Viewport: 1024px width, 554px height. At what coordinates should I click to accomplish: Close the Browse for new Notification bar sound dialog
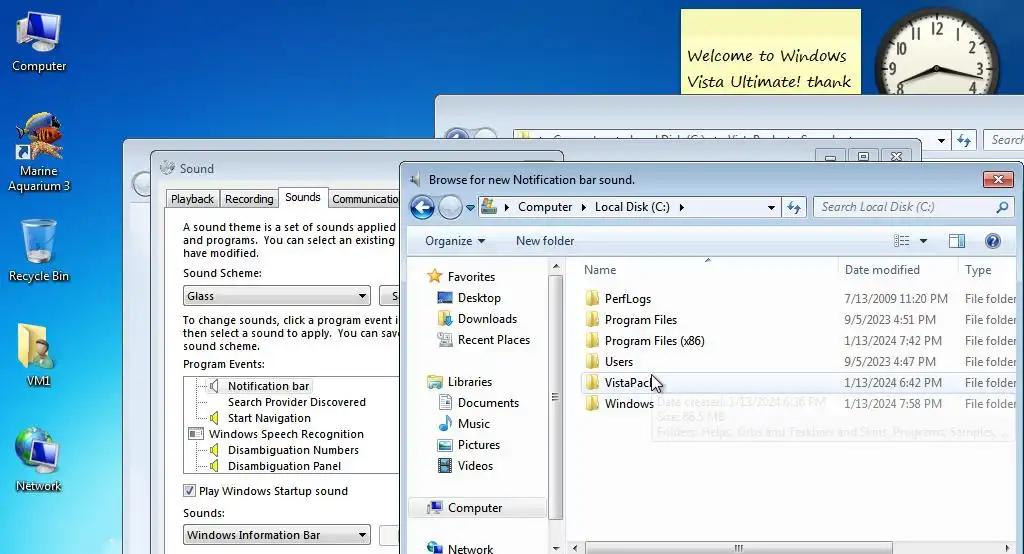click(998, 179)
